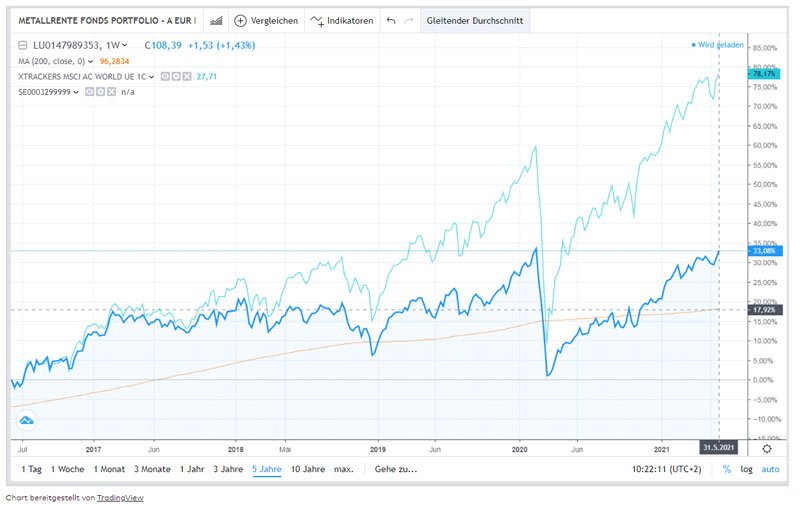Click the redo arrow icon
Viewport: 800px width, 508px height.
coord(409,20)
